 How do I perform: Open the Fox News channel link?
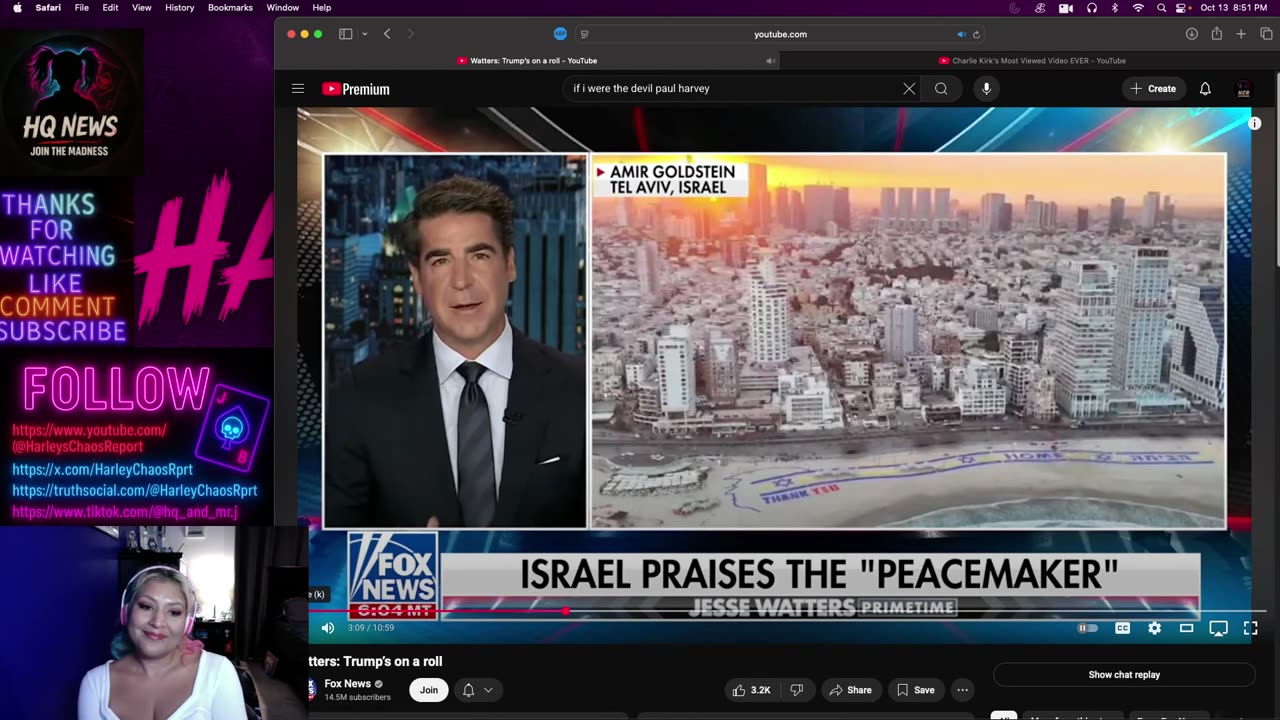click(347, 684)
